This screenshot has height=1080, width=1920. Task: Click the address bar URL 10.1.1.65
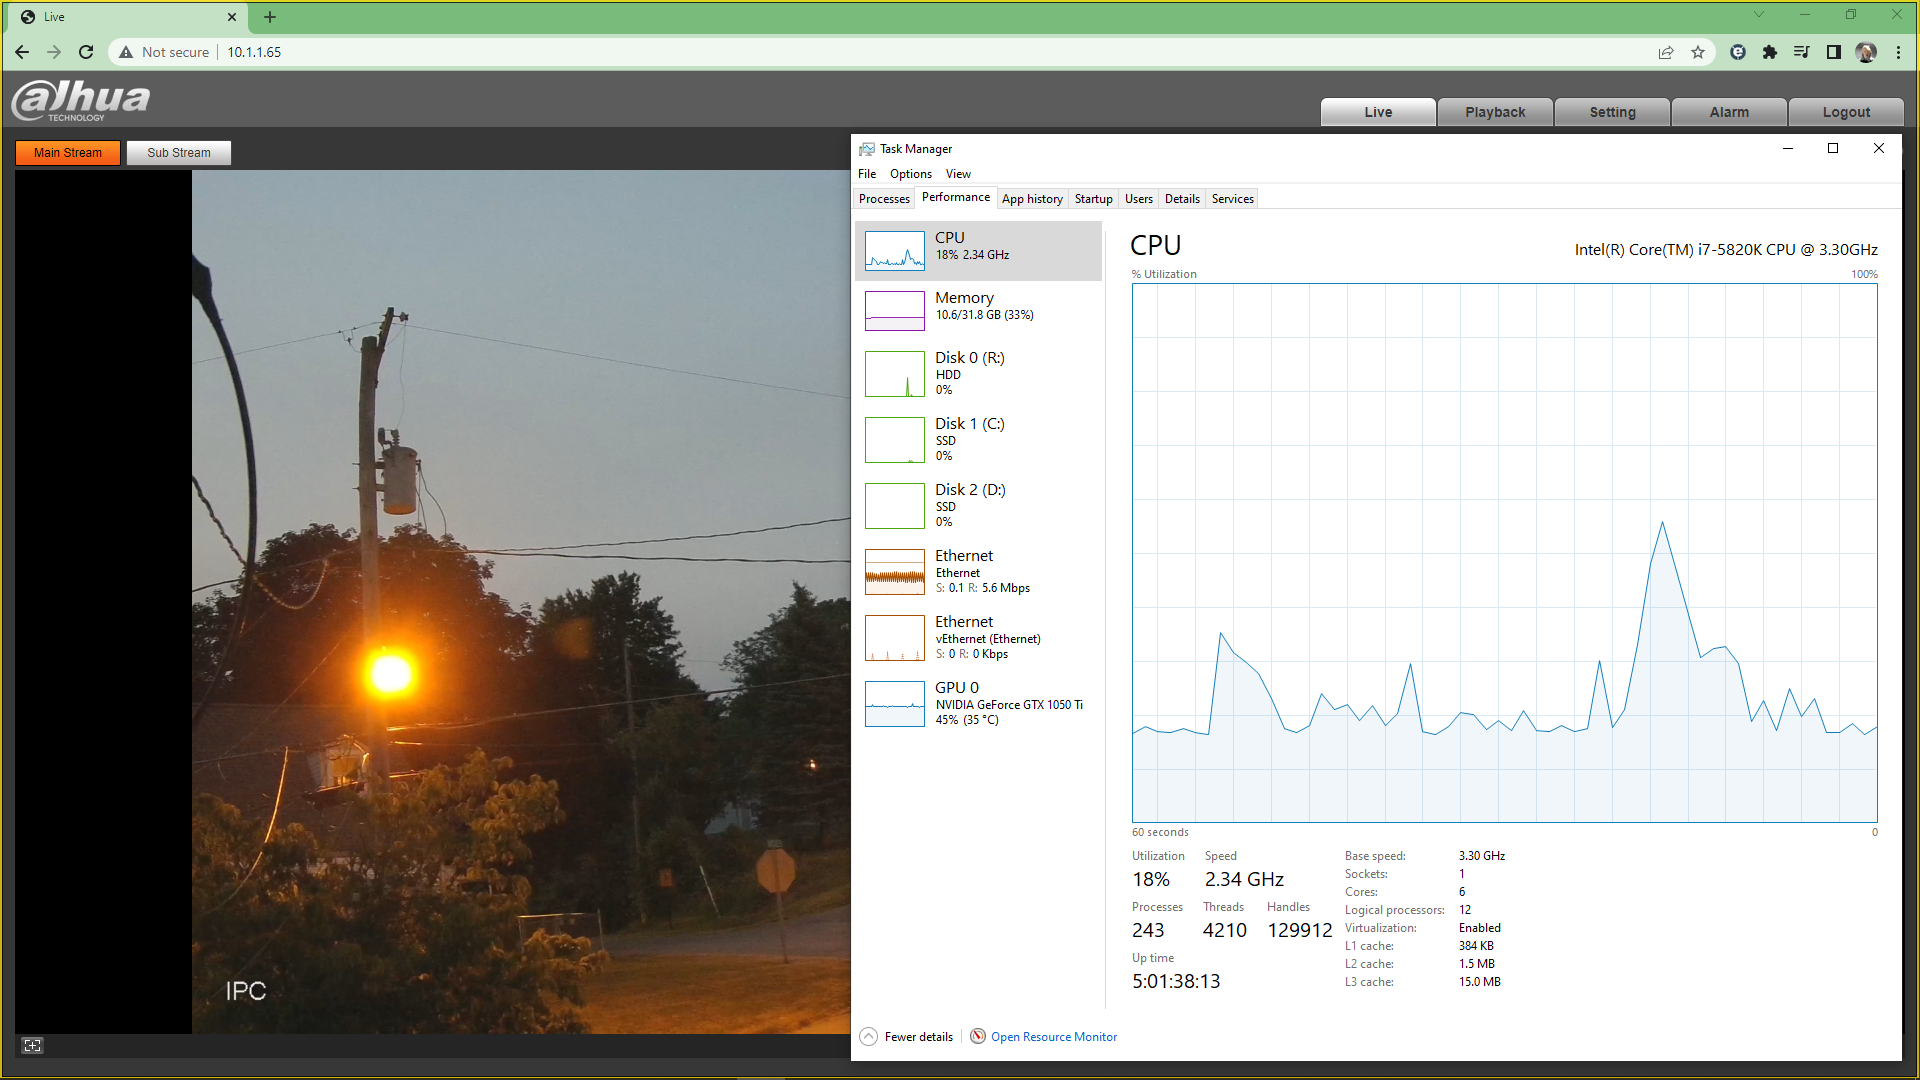(254, 52)
